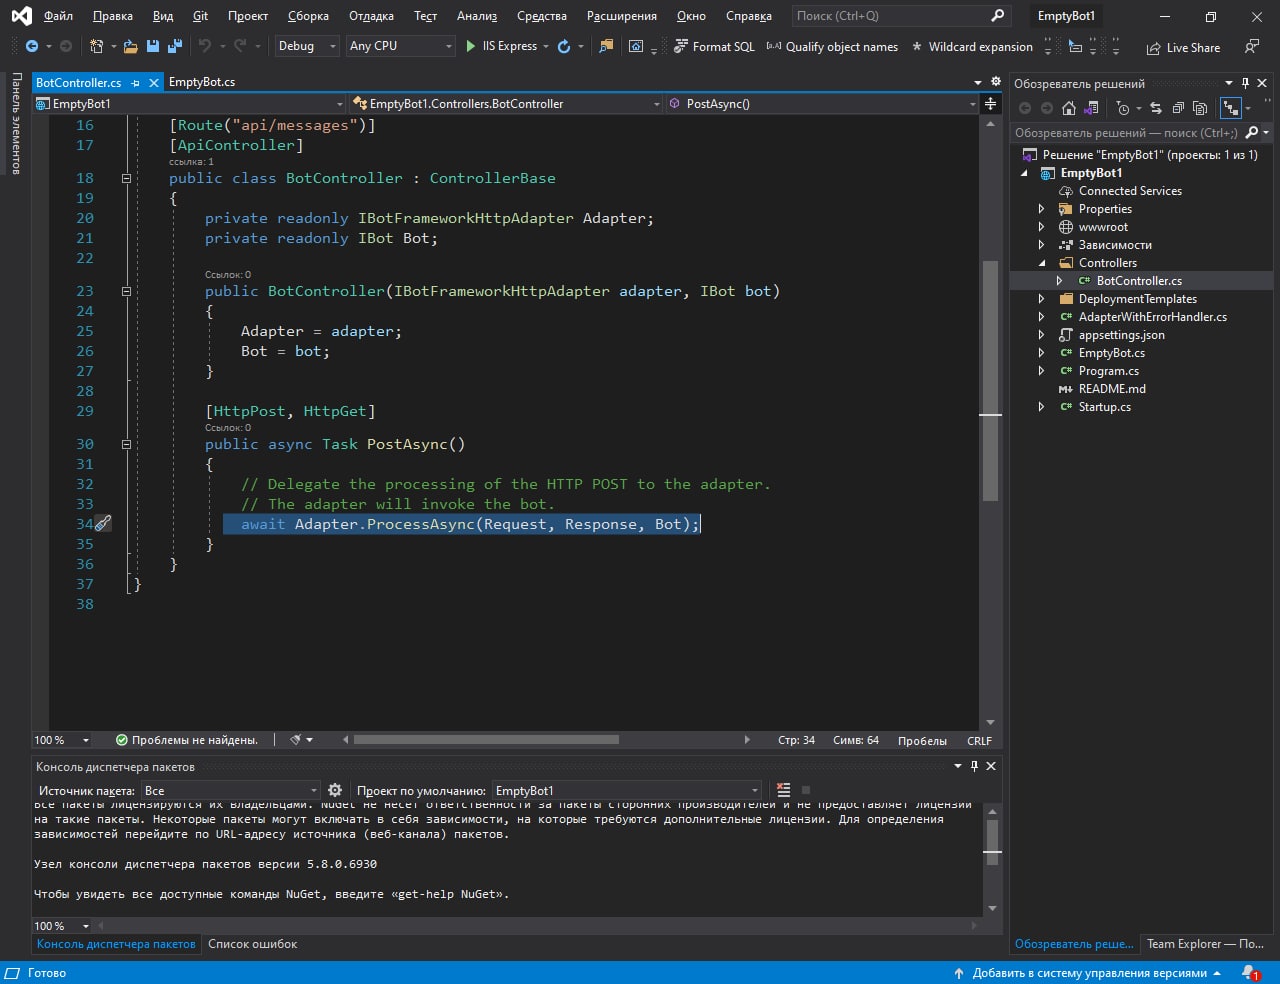Image resolution: width=1280 pixels, height=984 pixels.
Task: Open the Файл menu
Action: click(x=58, y=16)
